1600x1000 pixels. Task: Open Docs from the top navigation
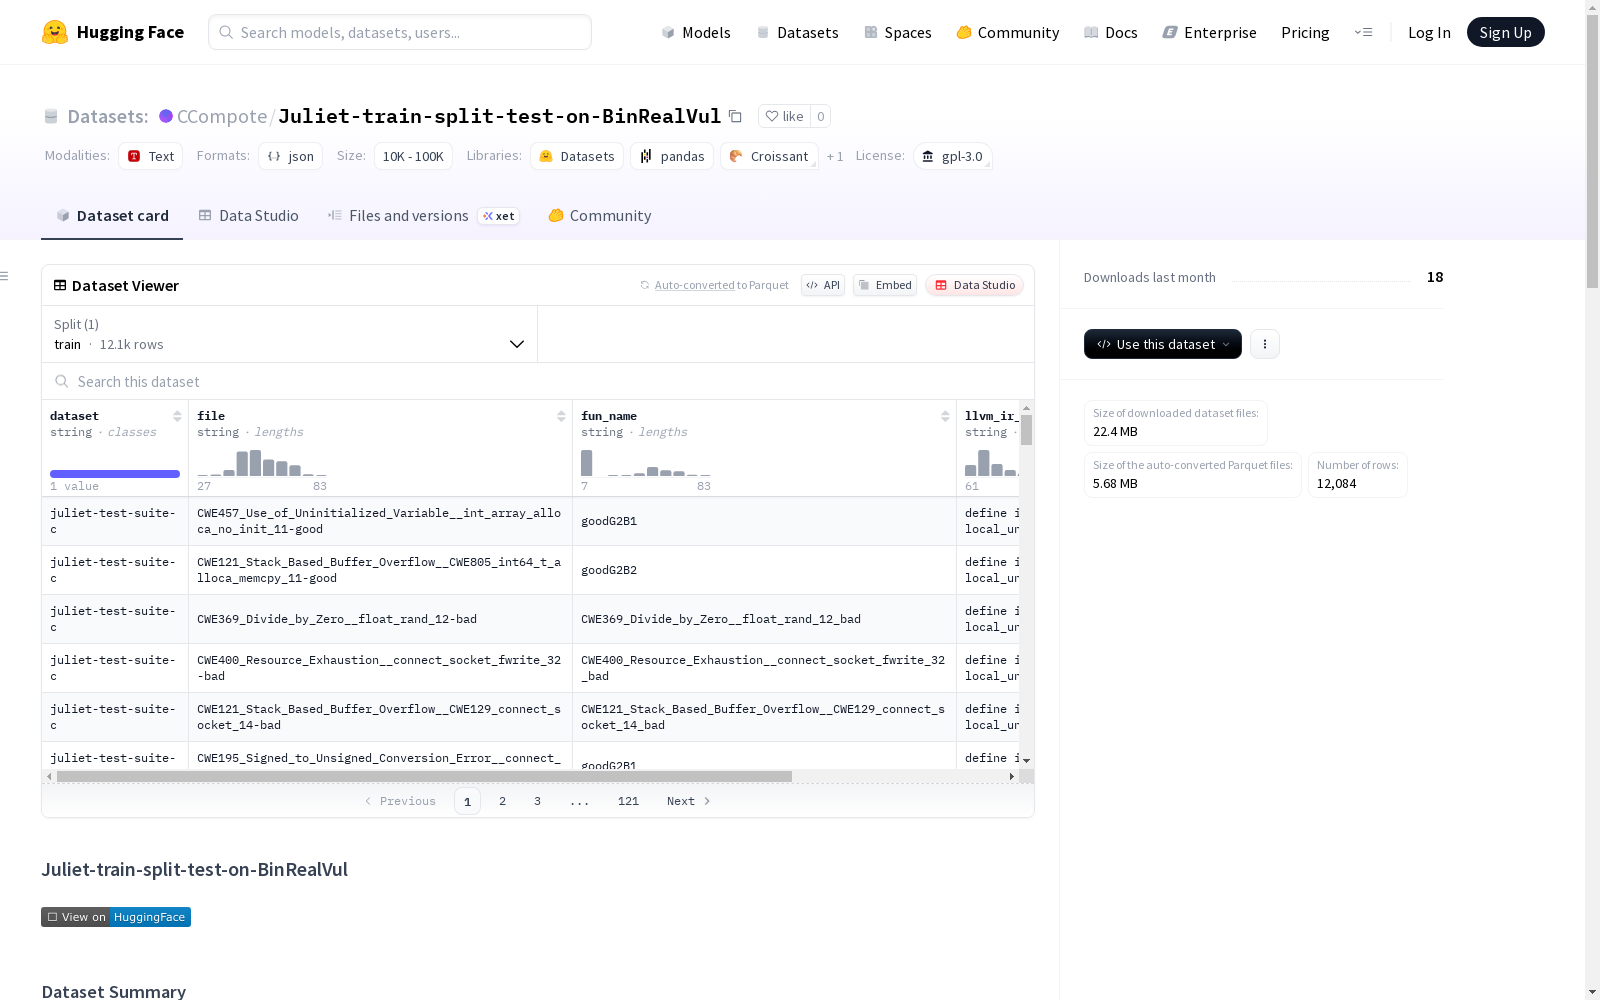[x=1111, y=32]
